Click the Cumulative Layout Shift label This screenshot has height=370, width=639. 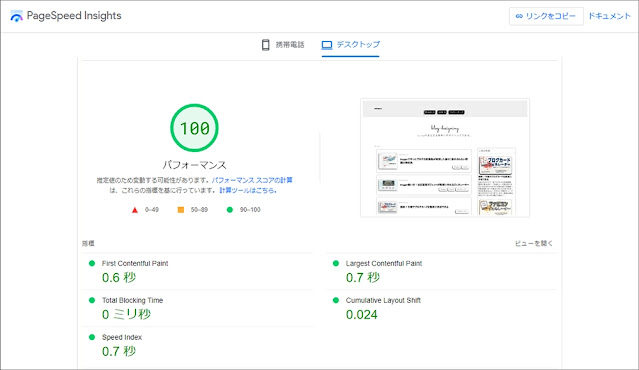pos(383,300)
